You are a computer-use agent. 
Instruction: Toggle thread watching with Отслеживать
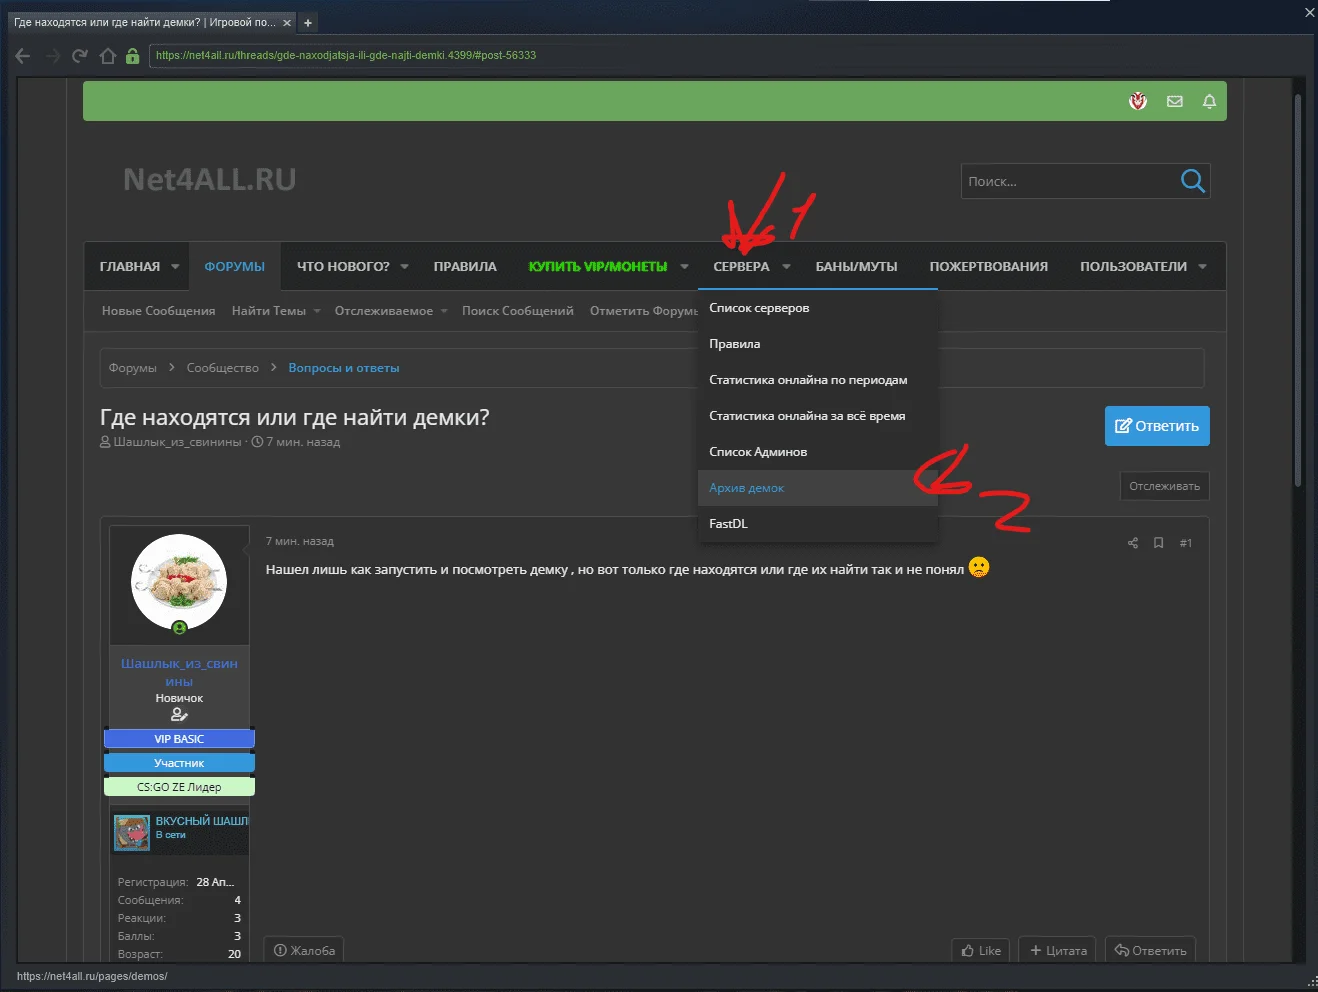tap(1164, 486)
